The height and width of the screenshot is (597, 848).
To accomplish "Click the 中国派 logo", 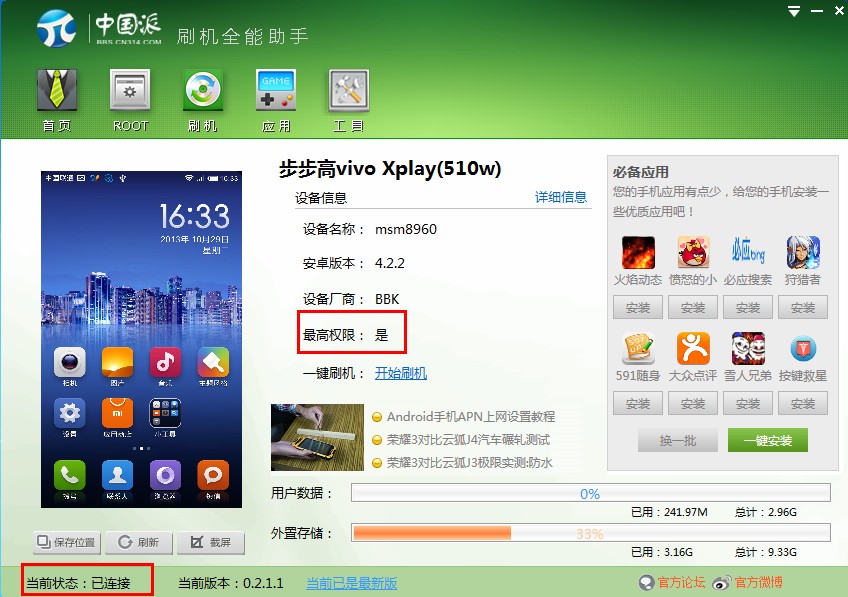I will pyautogui.click(x=100, y=28).
